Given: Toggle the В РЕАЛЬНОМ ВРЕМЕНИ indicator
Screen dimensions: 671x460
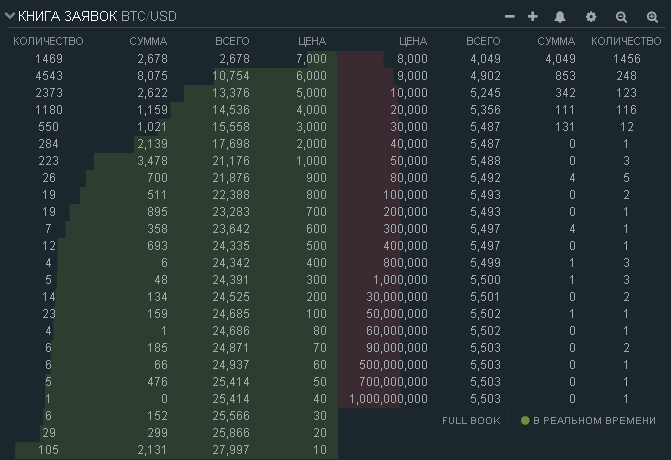Looking at the screenshot, I should tap(588, 421).
